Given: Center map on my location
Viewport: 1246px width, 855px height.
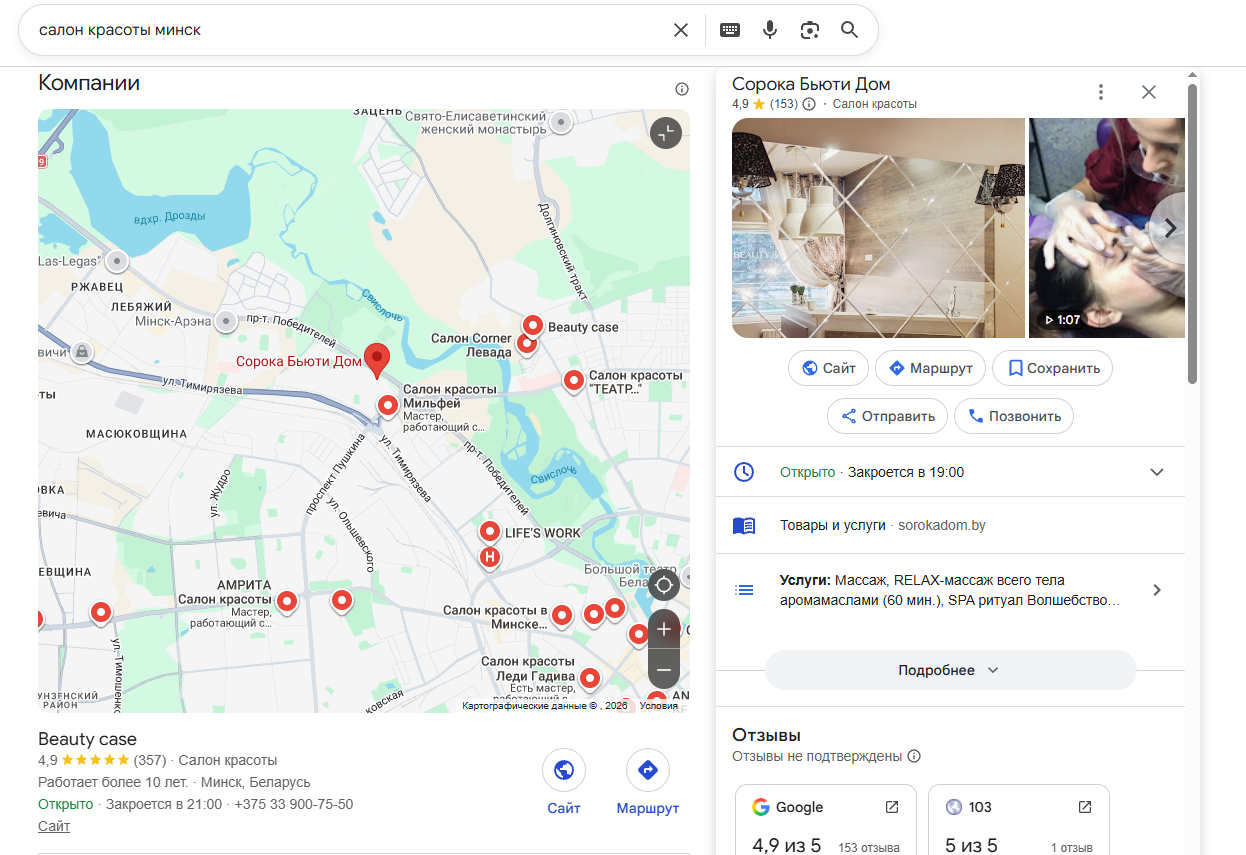Looking at the screenshot, I should [x=664, y=586].
